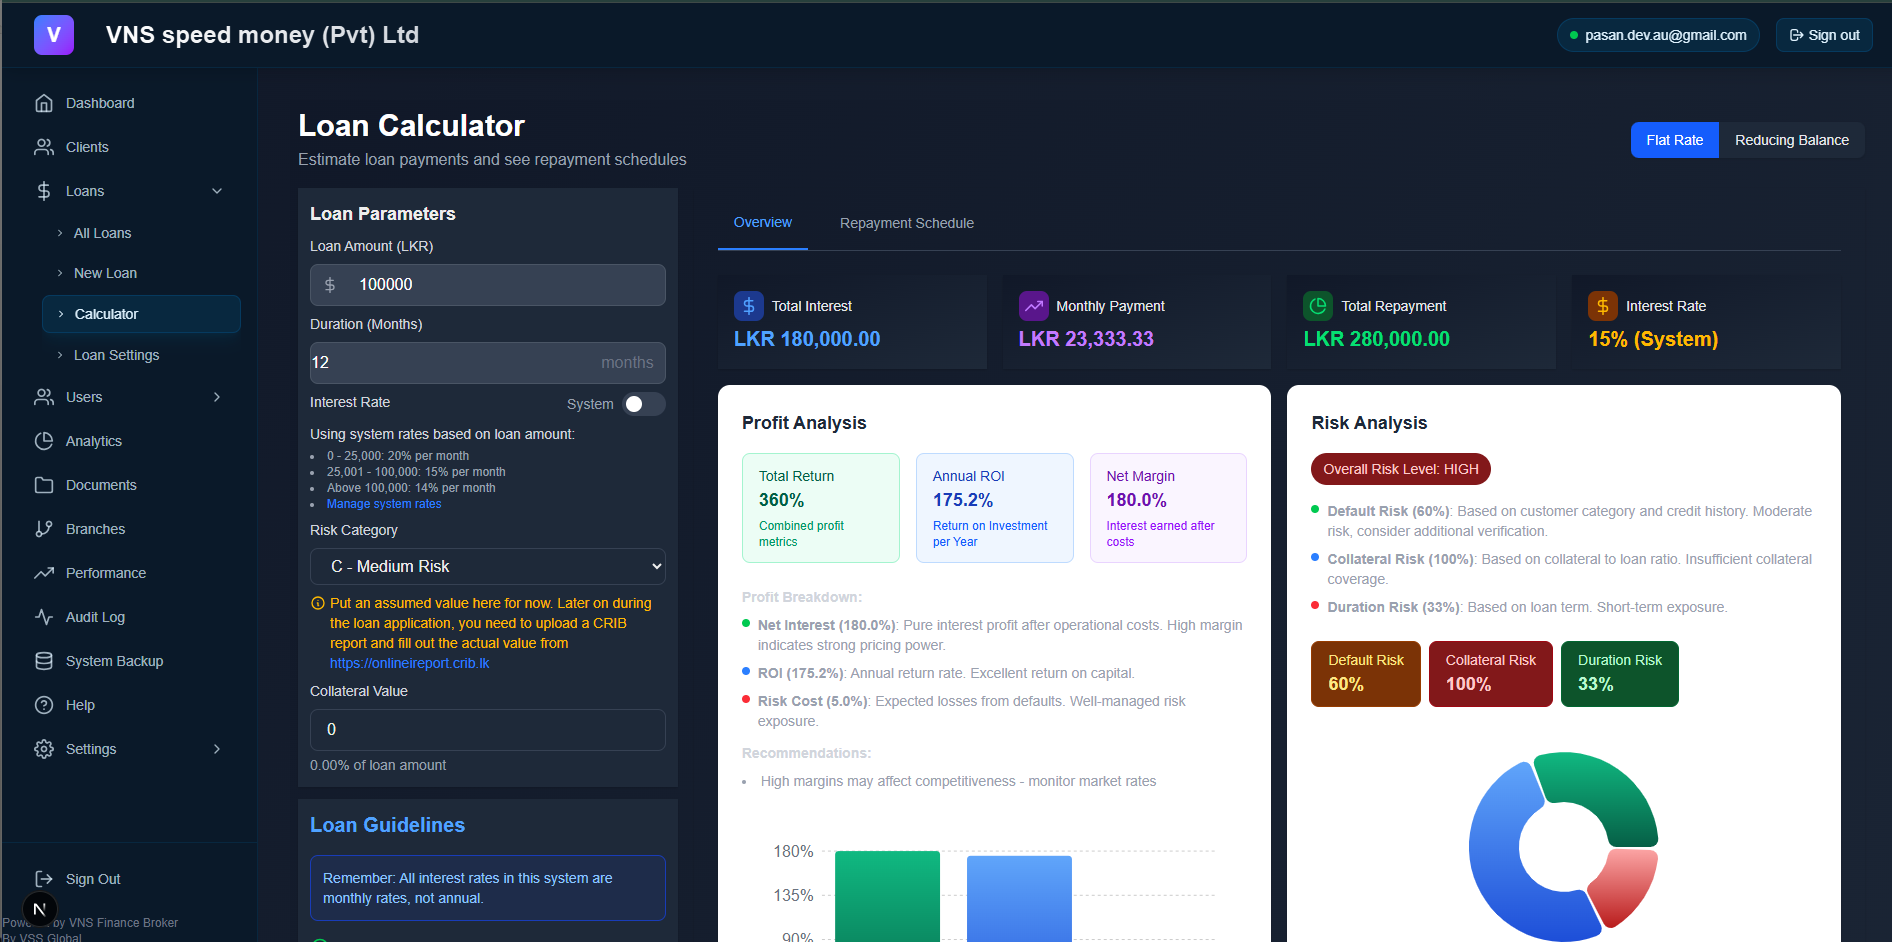Click the blue segment of risk donut chart
This screenshot has width=1892, height=942.
(1494, 858)
